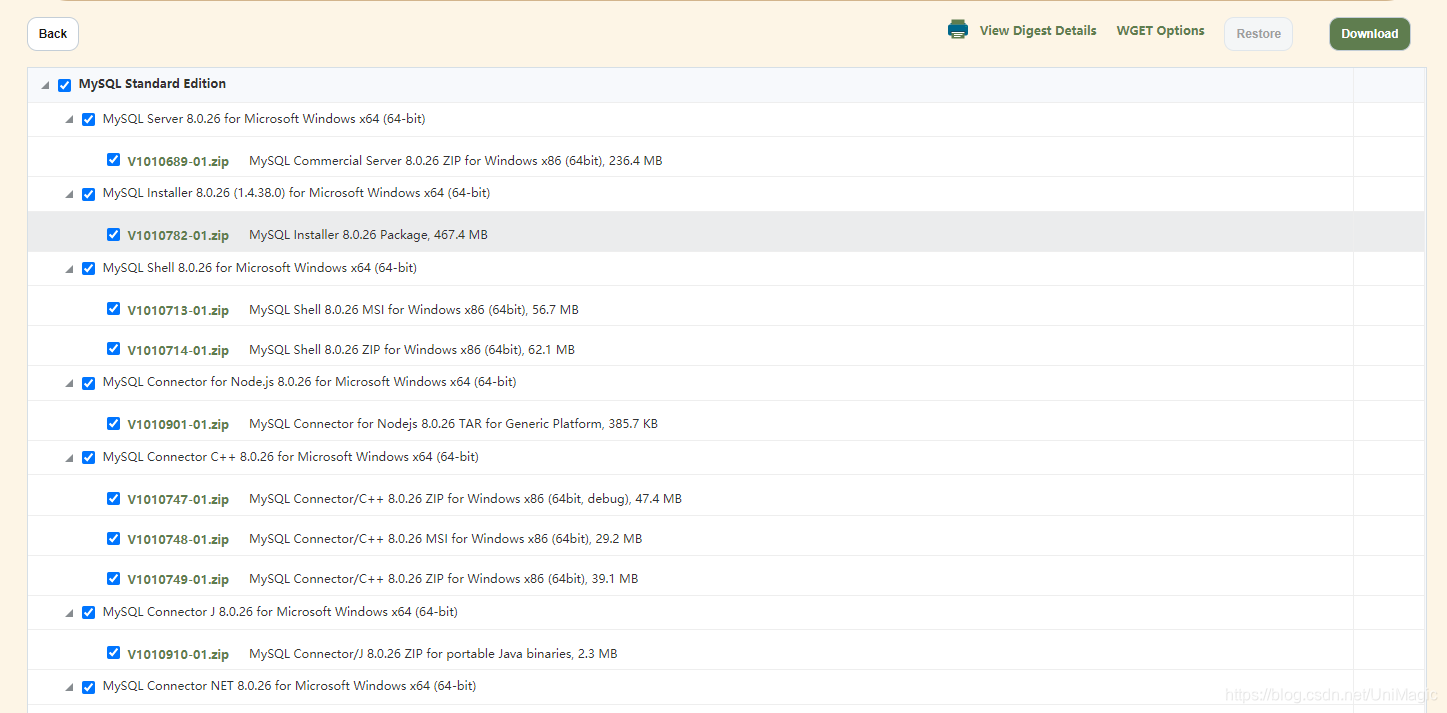The image size is (1447, 713).
Task: Open View Digest Details link
Action: 1038,31
